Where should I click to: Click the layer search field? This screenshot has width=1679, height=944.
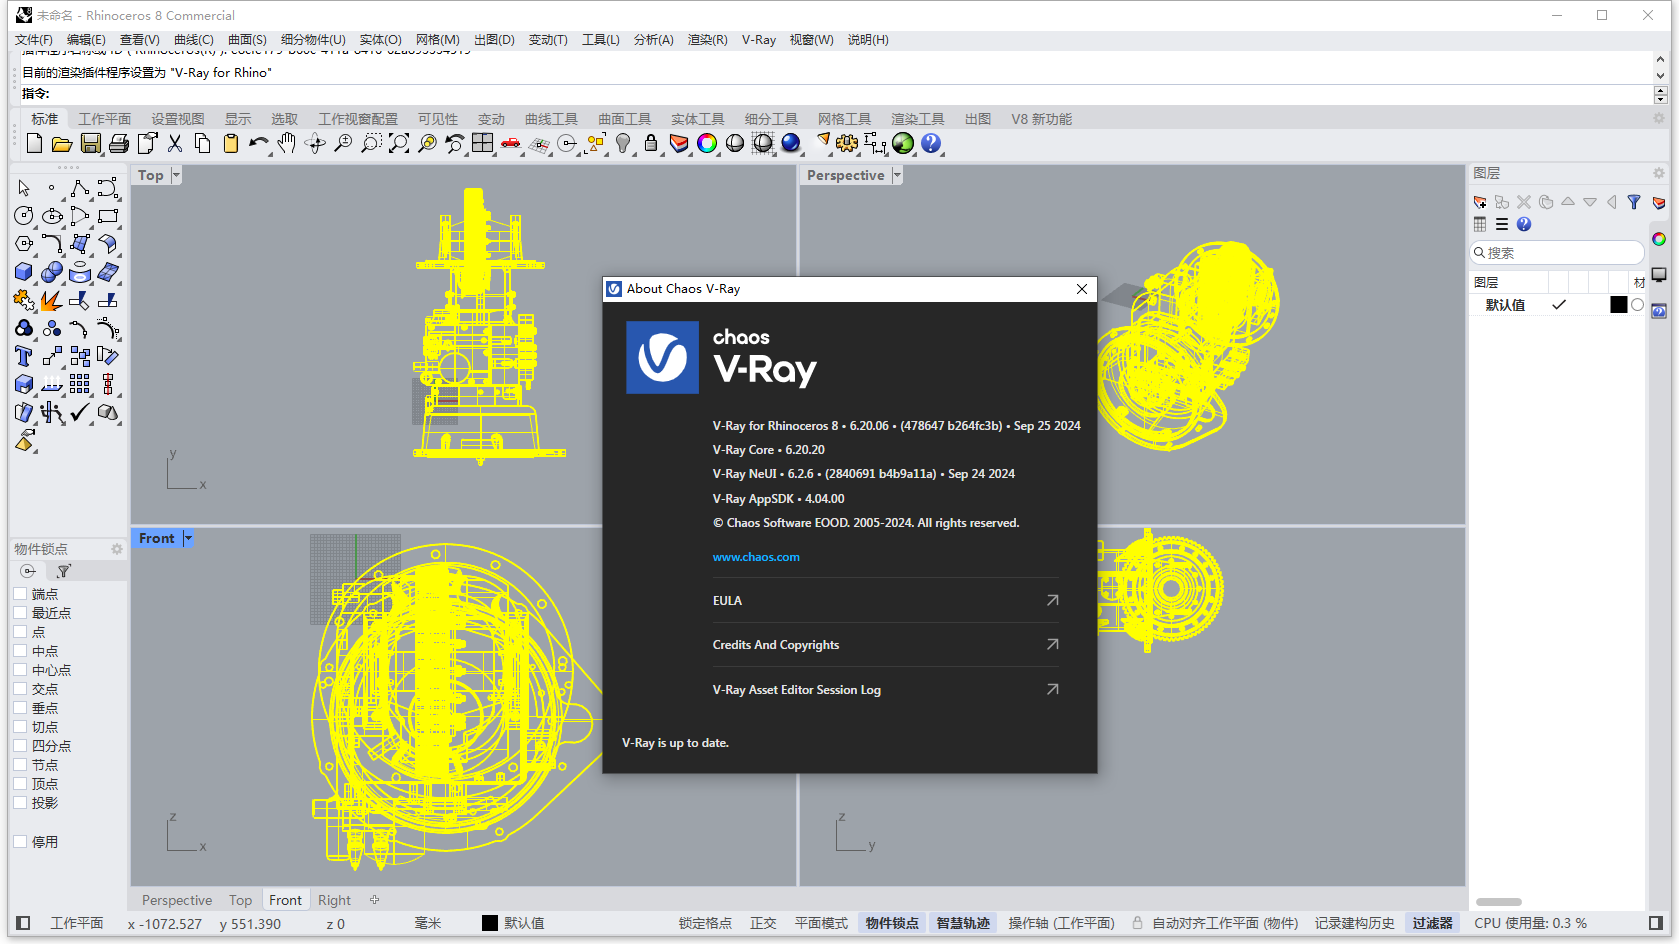1556,253
